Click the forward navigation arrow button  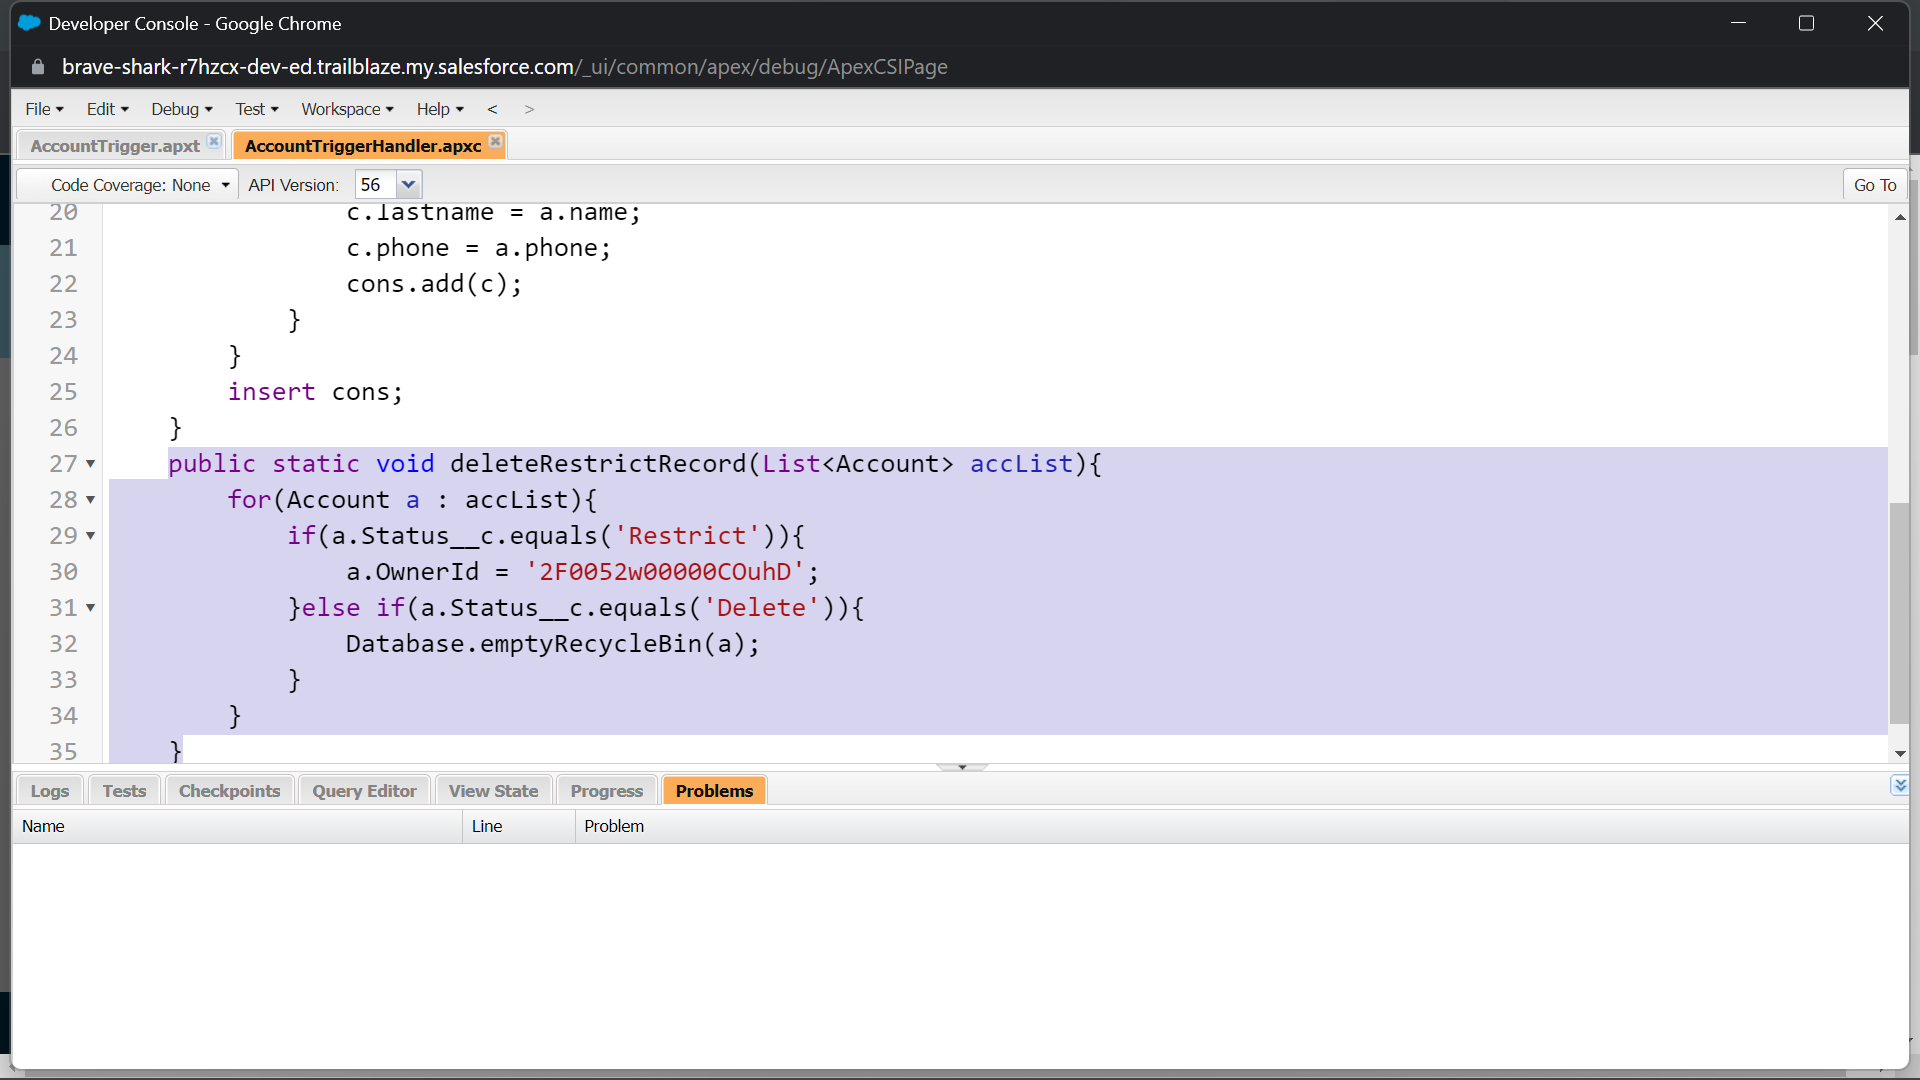(529, 109)
